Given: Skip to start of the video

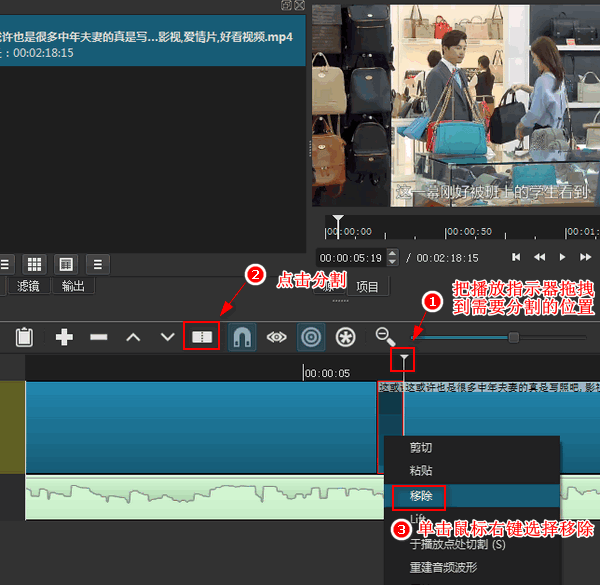Looking at the screenshot, I should coord(516,257).
